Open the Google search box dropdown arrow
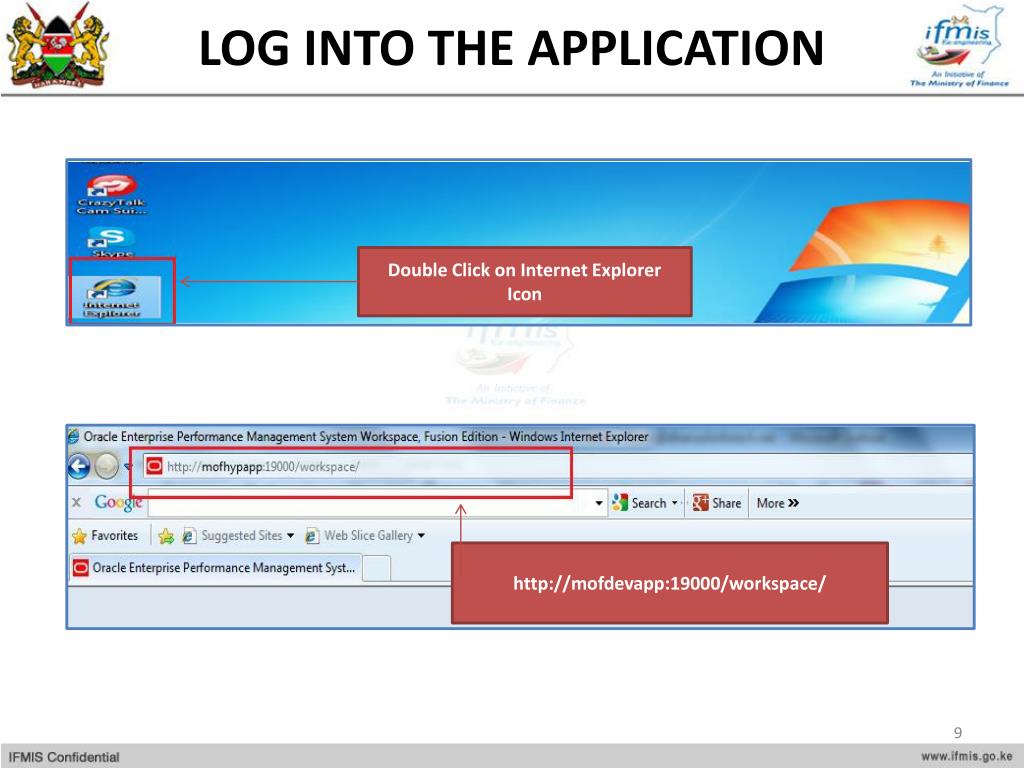This screenshot has height=768, width=1024. click(599, 504)
